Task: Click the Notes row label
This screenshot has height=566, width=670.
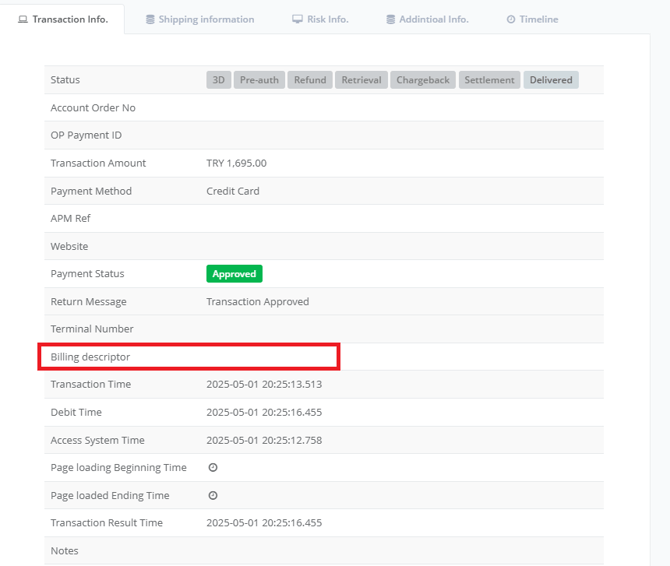Action: 64,551
